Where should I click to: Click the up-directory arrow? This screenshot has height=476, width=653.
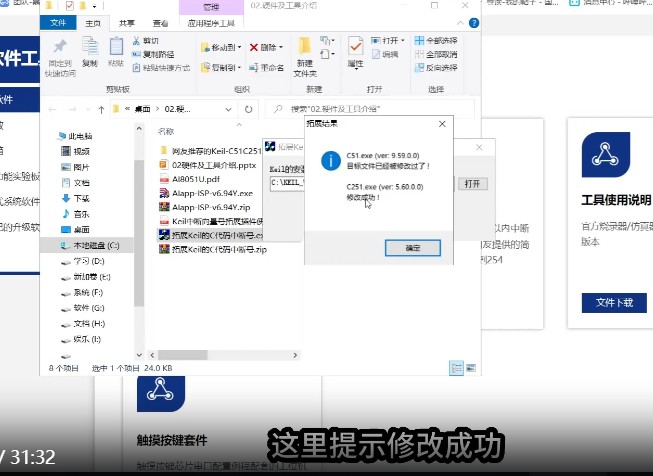pyautogui.click(x=101, y=110)
